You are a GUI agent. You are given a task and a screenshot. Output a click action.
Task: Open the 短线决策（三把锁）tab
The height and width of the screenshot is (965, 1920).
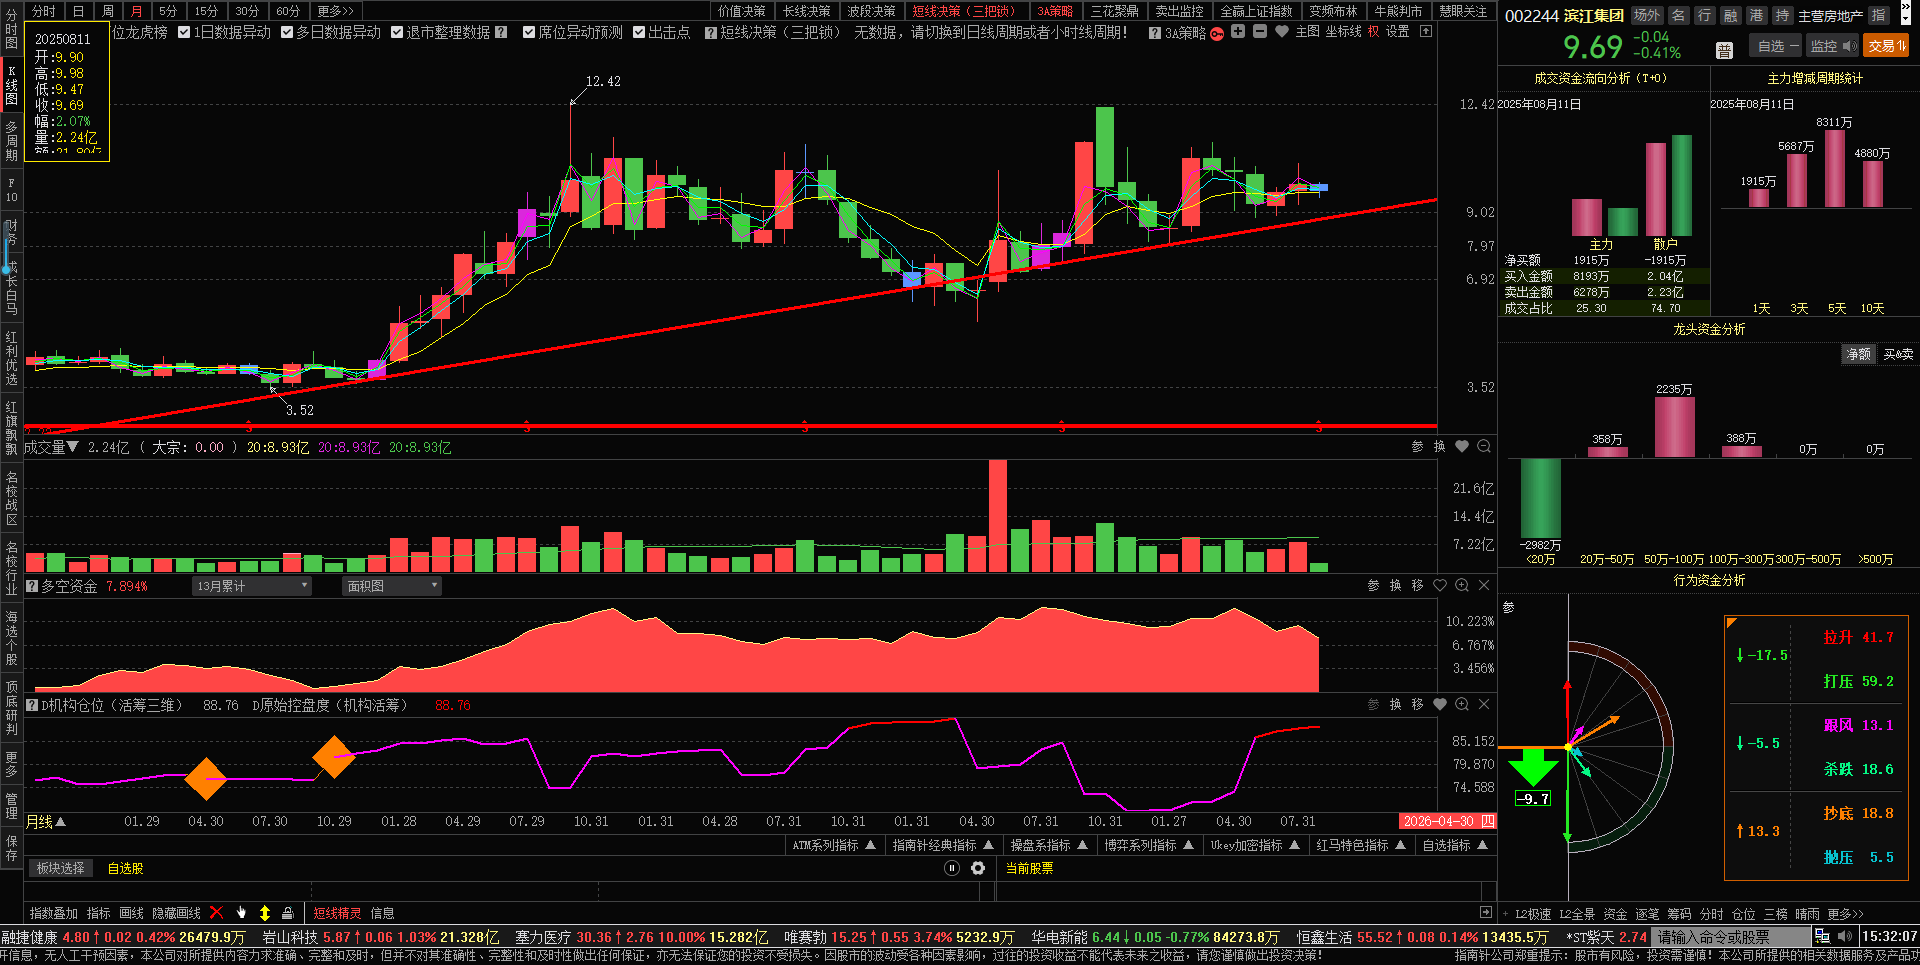964,11
